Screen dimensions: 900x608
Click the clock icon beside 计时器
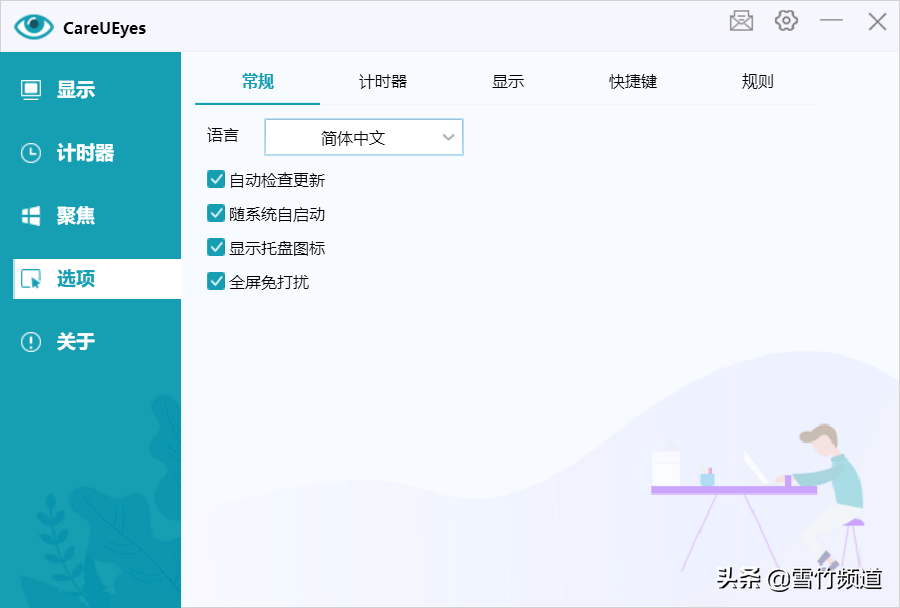[x=32, y=153]
